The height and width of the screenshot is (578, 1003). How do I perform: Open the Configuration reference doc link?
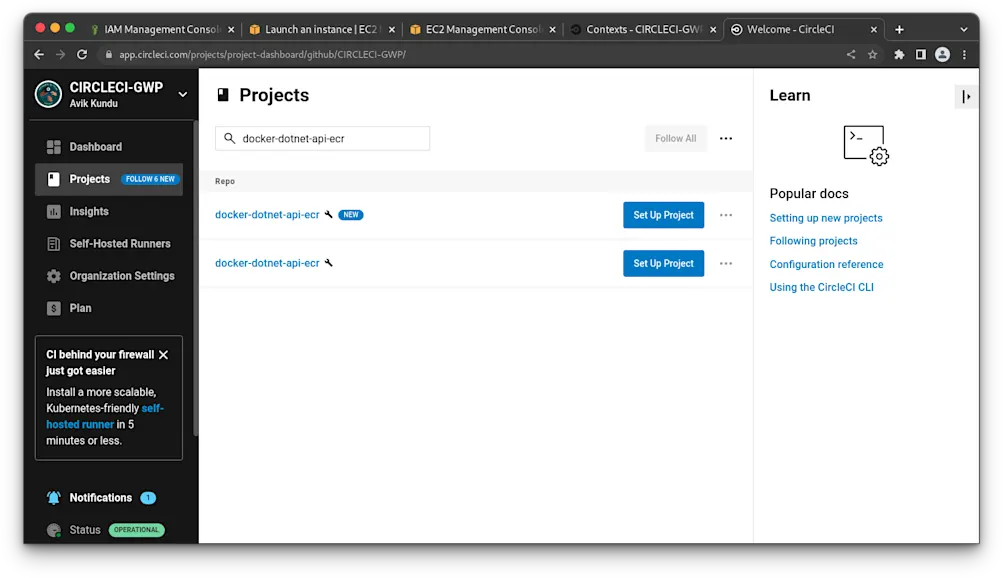point(826,264)
